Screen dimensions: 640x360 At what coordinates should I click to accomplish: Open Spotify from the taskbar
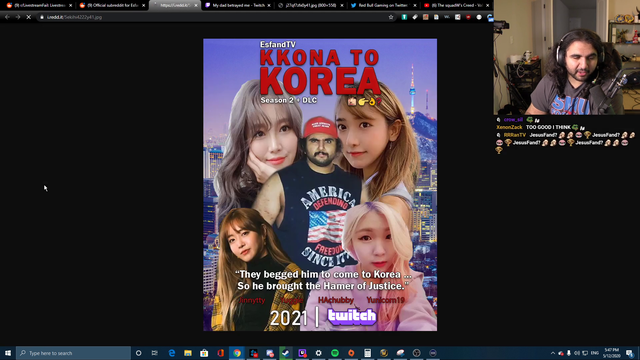(x=335, y=353)
